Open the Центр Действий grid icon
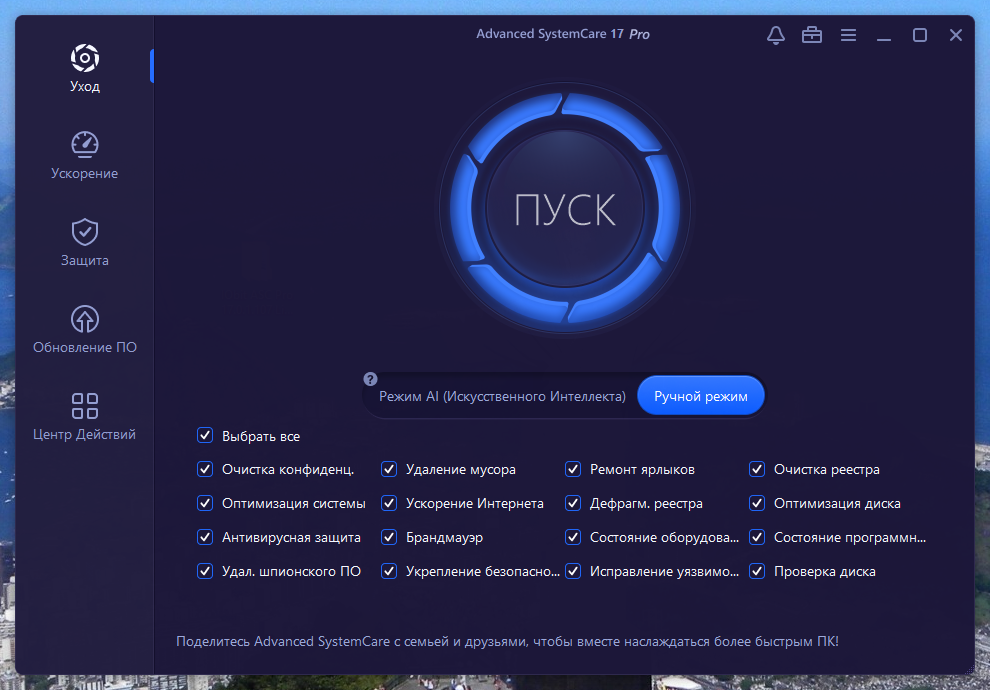 [x=85, y=406]
